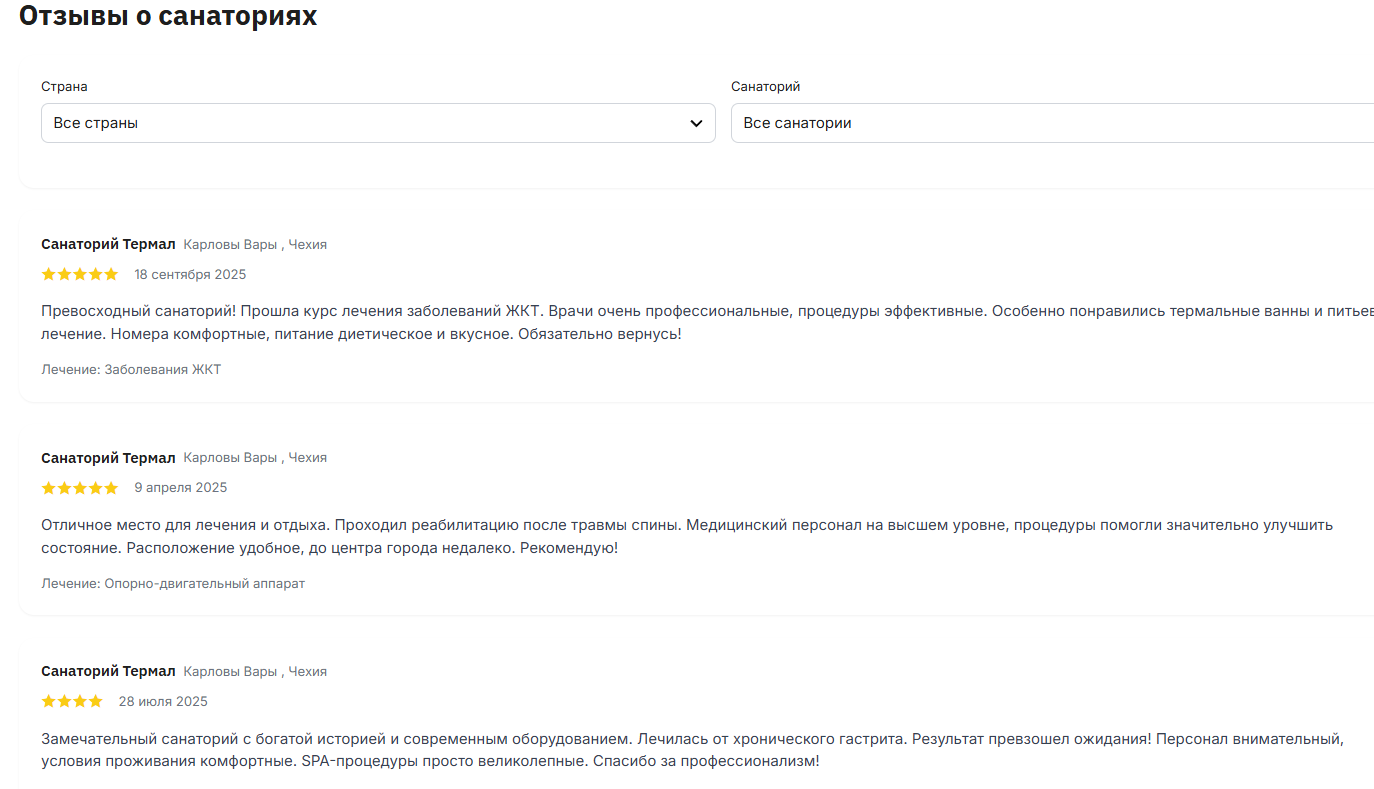Click the review text starting Отличное место
The image size is (1374, 789).
[x=688, y=537]
